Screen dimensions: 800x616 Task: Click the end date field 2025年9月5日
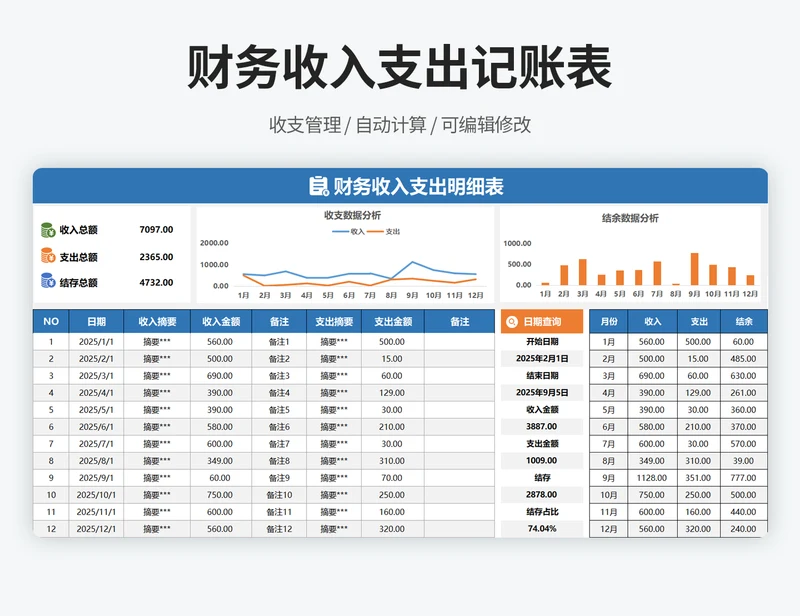pos(542,392)
